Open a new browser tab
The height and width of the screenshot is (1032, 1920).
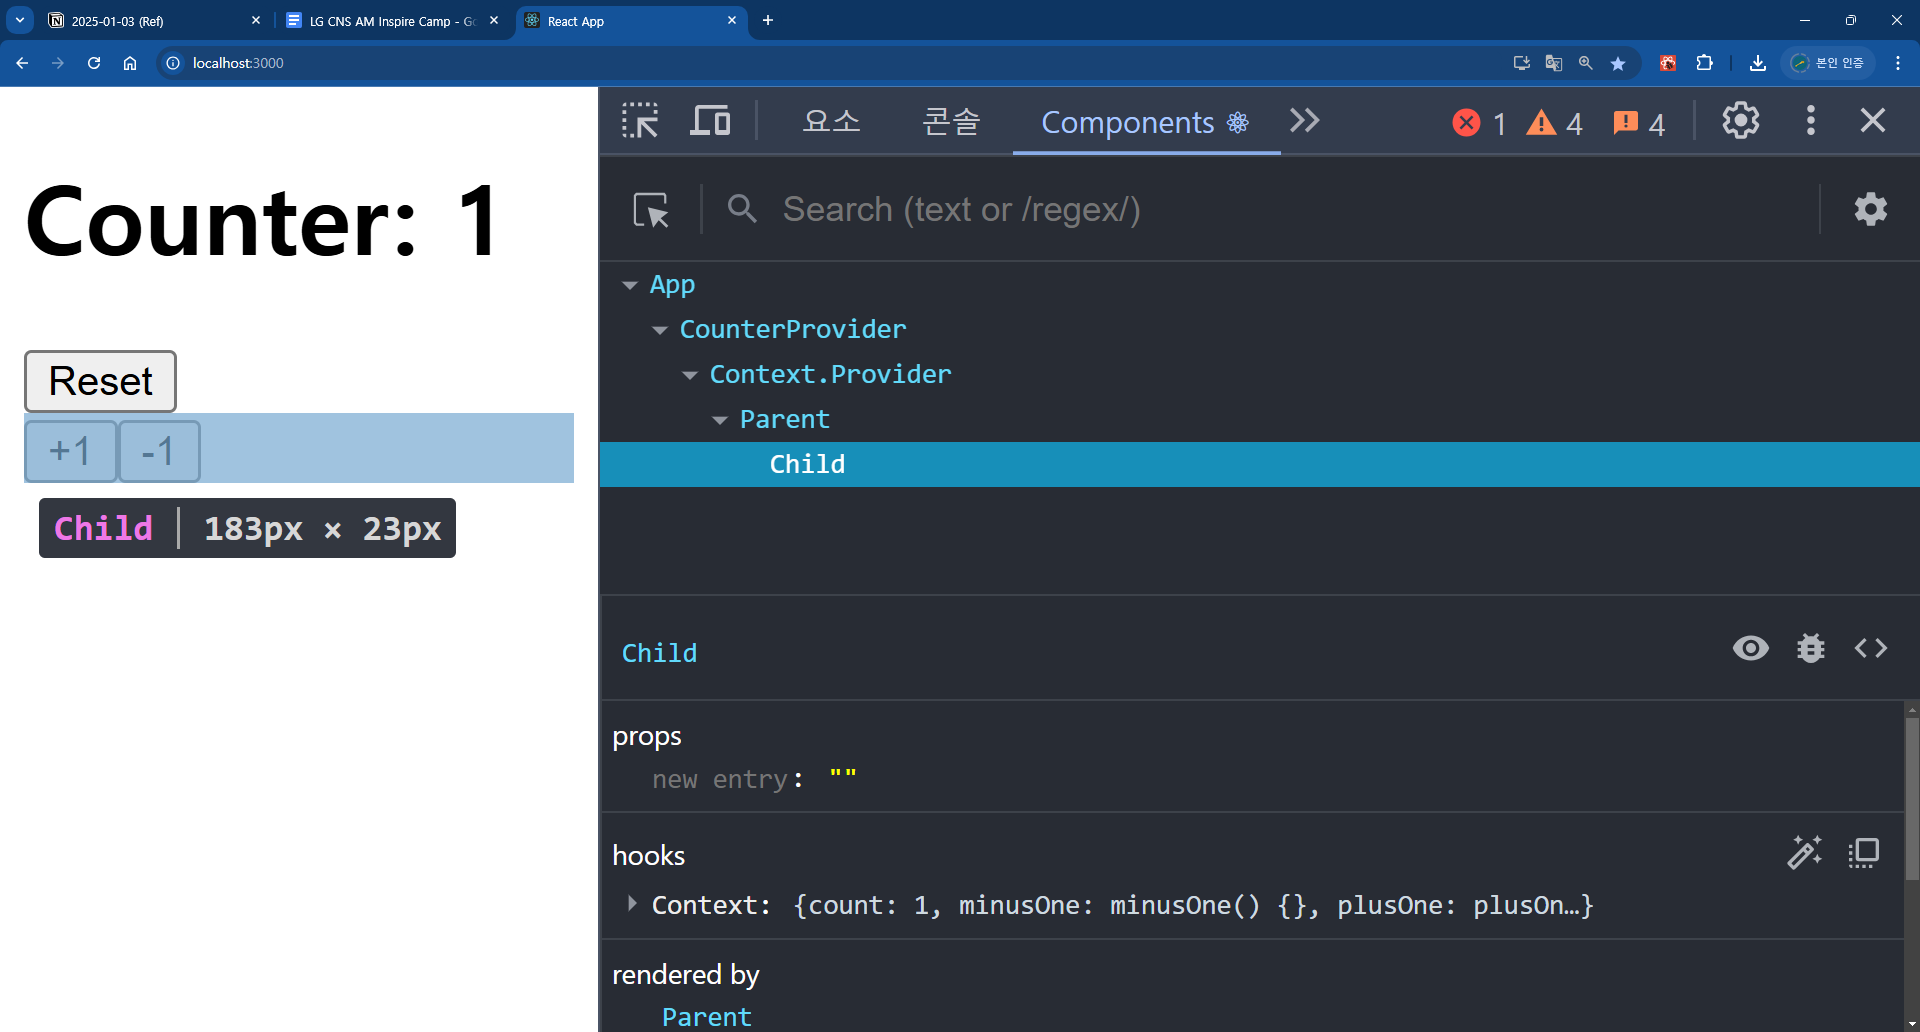click(768, 20)
